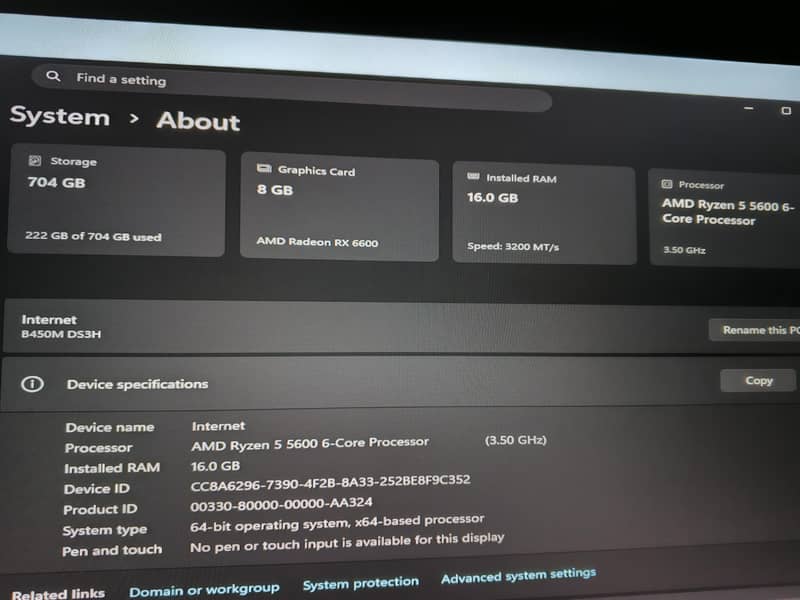Viewport: 800px width, 600px height.
Task: Focus the Find a setting search box
Action: pyautogui.click(x=292, y=89)
